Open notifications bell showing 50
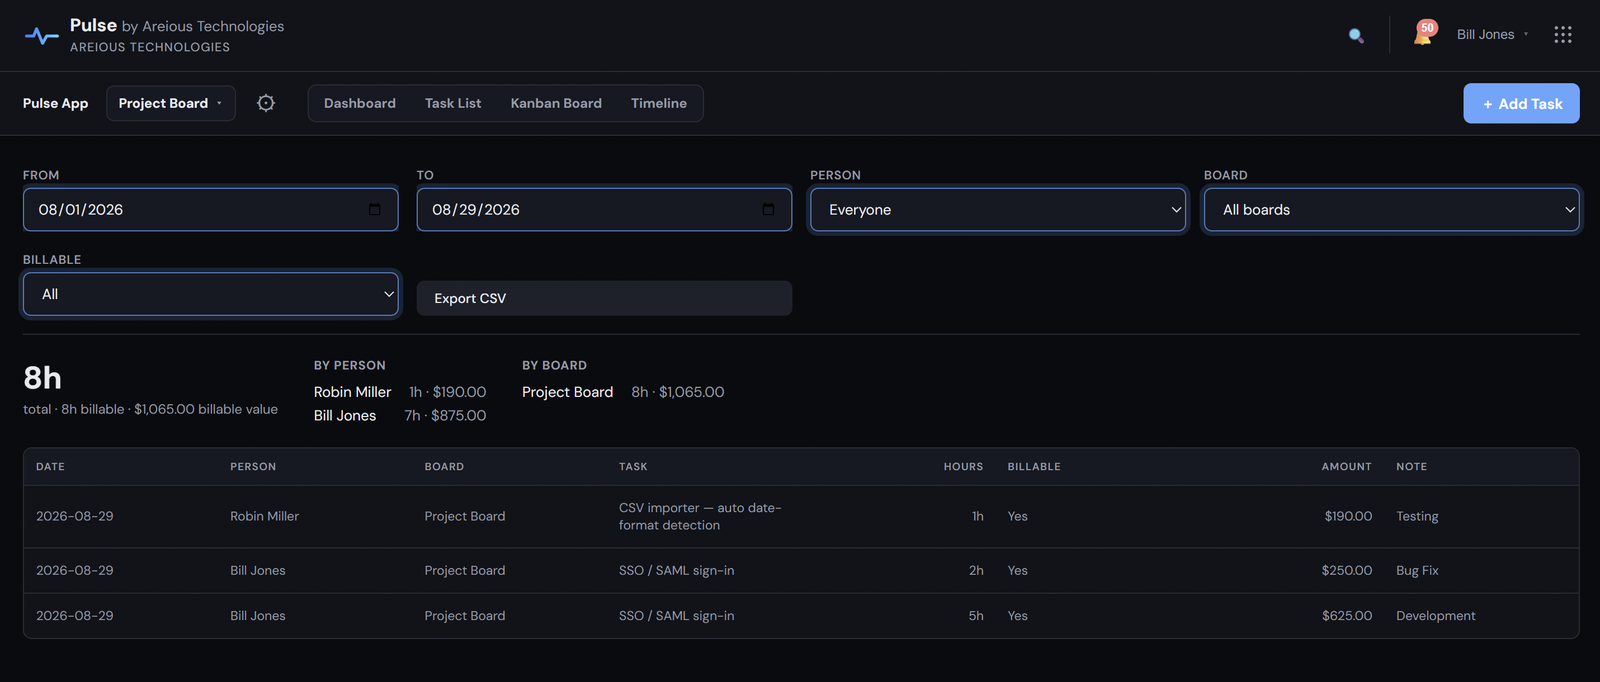Screen dimensions: 1600x682 1424,34
